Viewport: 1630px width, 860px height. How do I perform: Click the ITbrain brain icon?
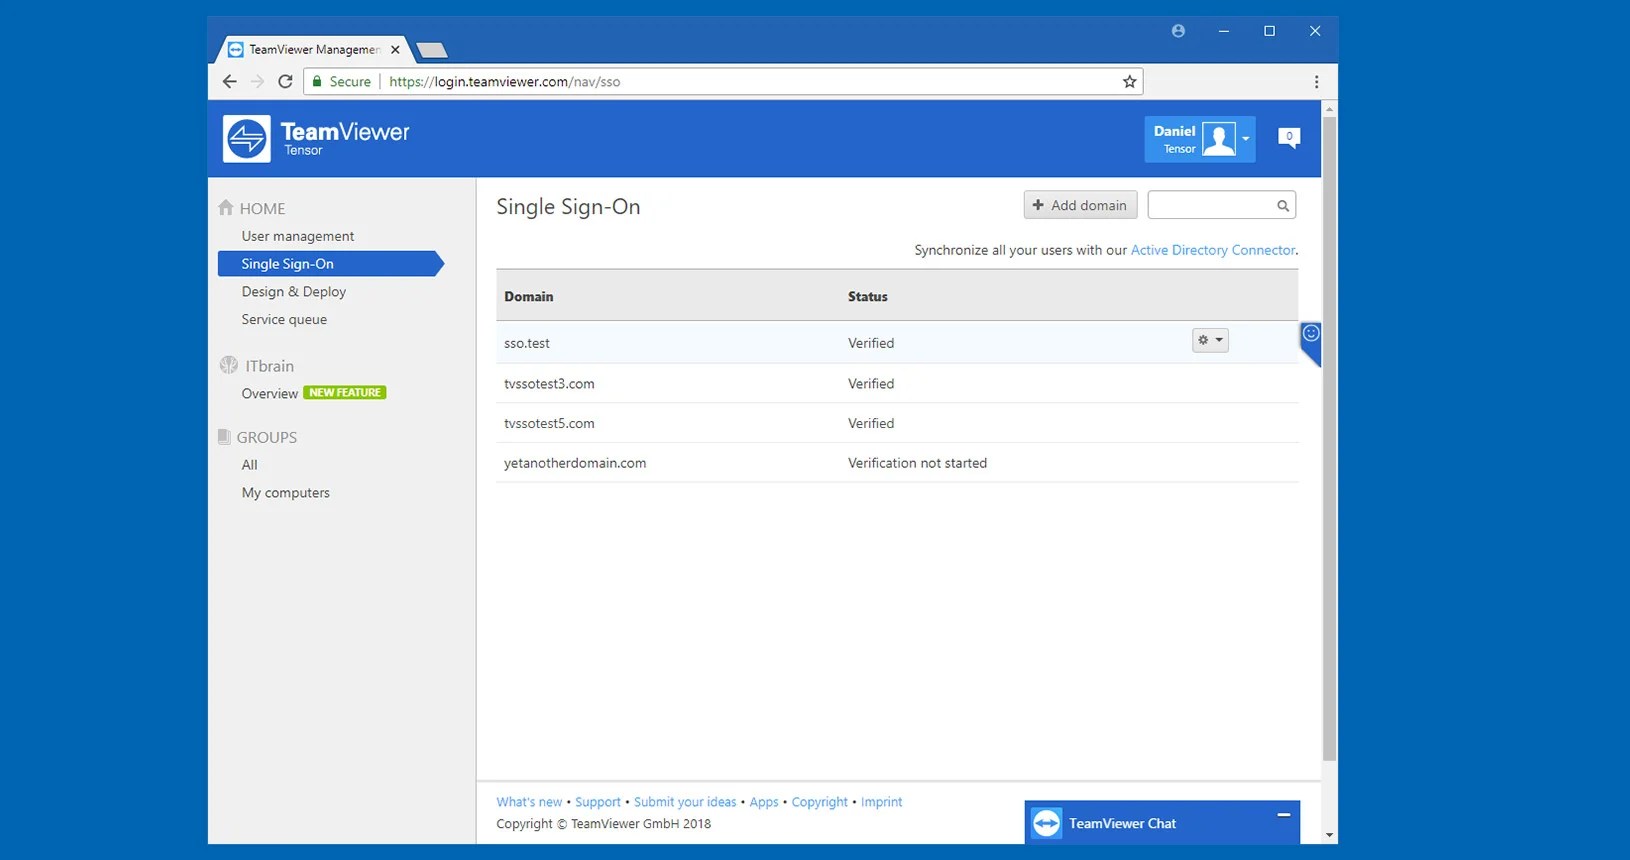click(229, 365)
